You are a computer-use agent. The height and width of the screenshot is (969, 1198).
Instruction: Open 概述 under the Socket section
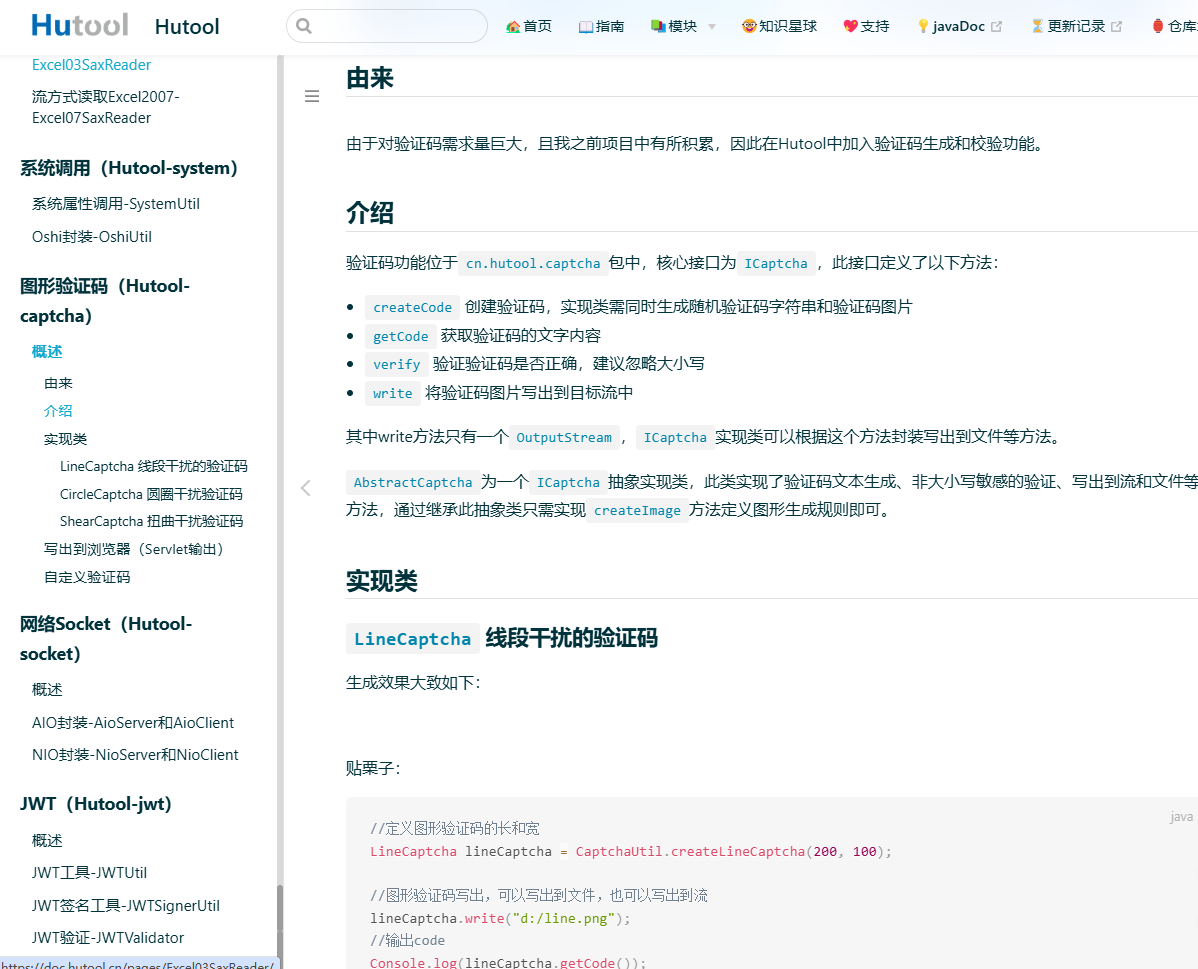tap(47, 690)
